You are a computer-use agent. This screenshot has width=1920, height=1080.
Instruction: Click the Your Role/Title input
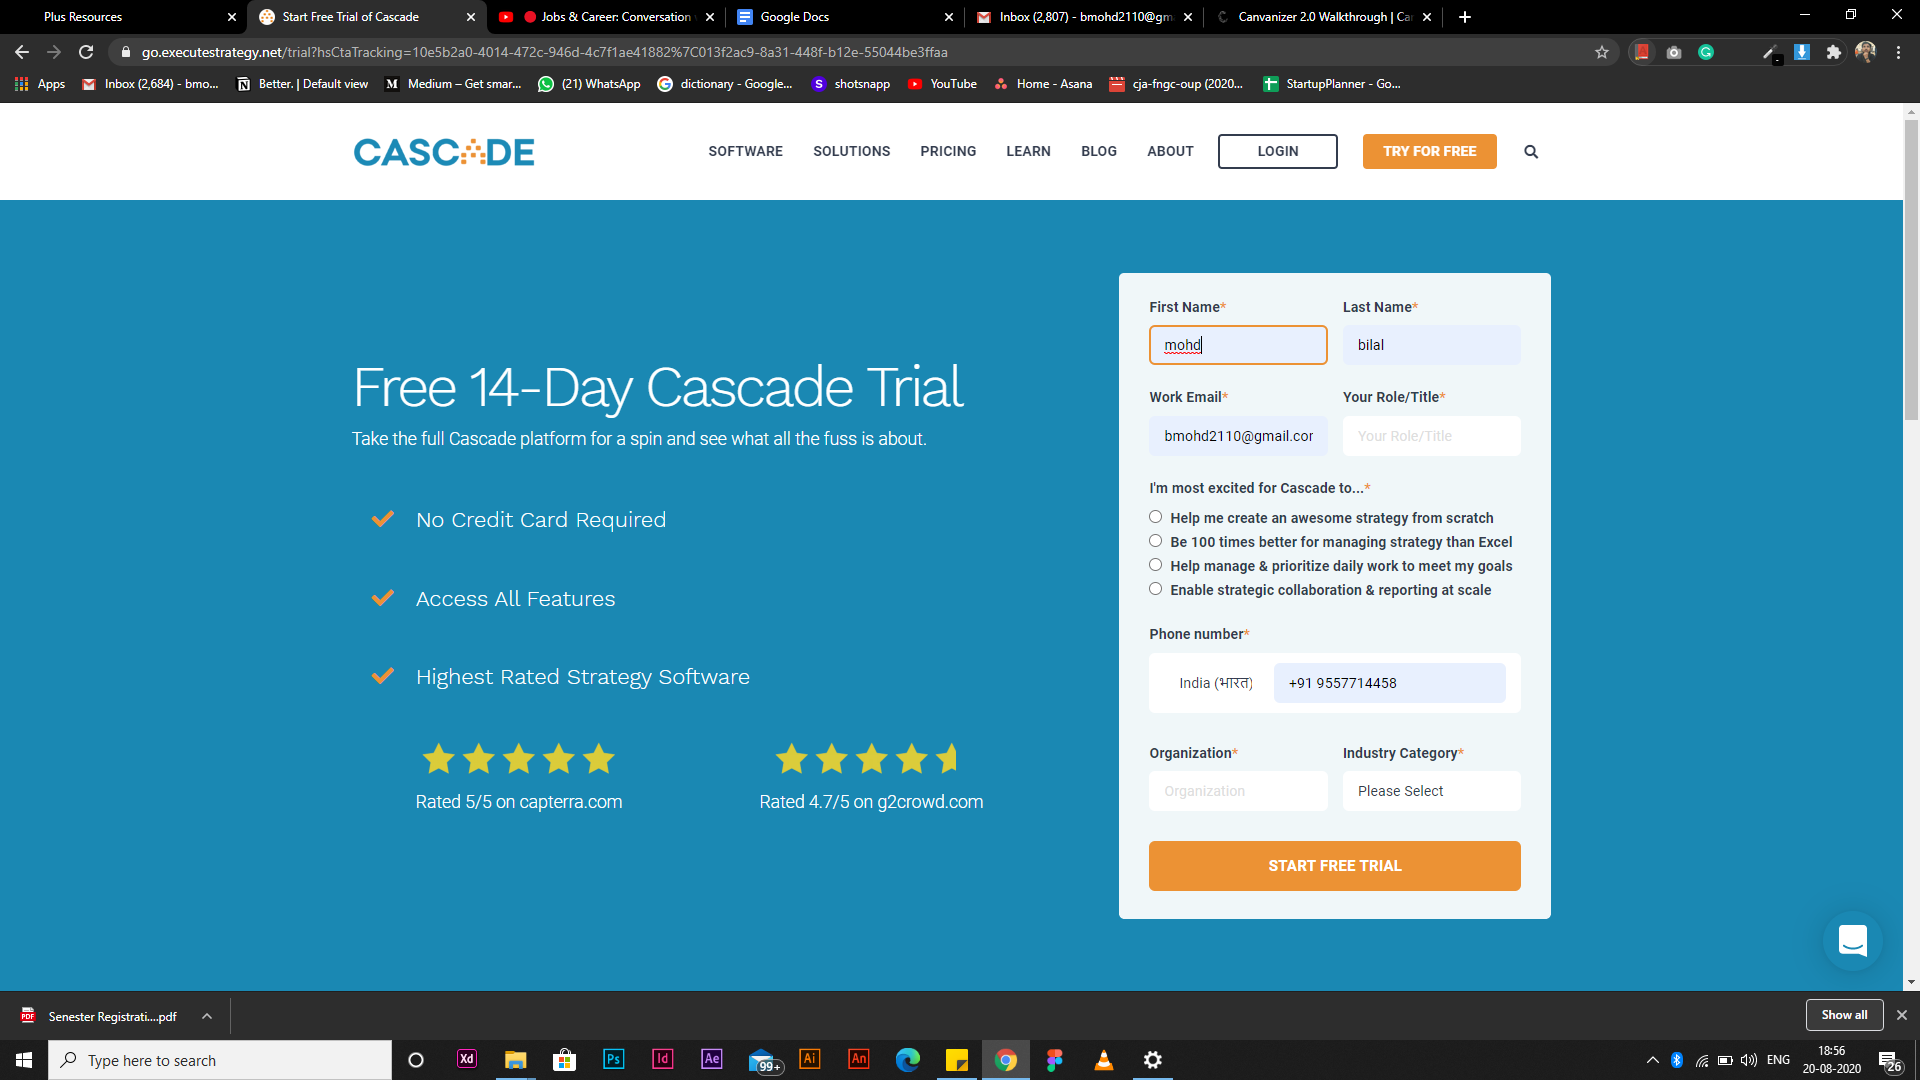click(x=1431, y=436)
